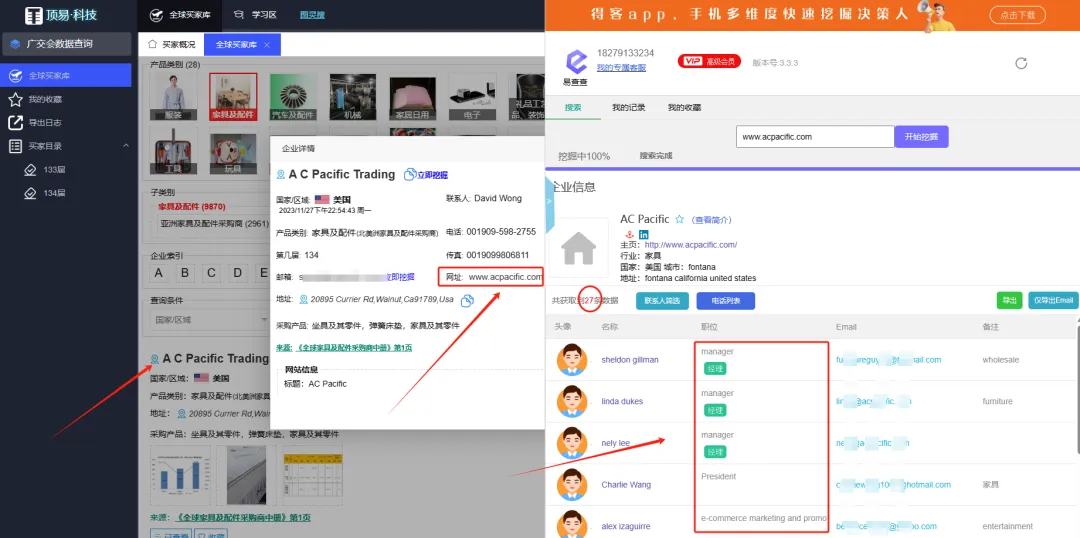
Task: Click the 立即挖掘 link in the 邮箱 row
Action: [x=401, y=277]
